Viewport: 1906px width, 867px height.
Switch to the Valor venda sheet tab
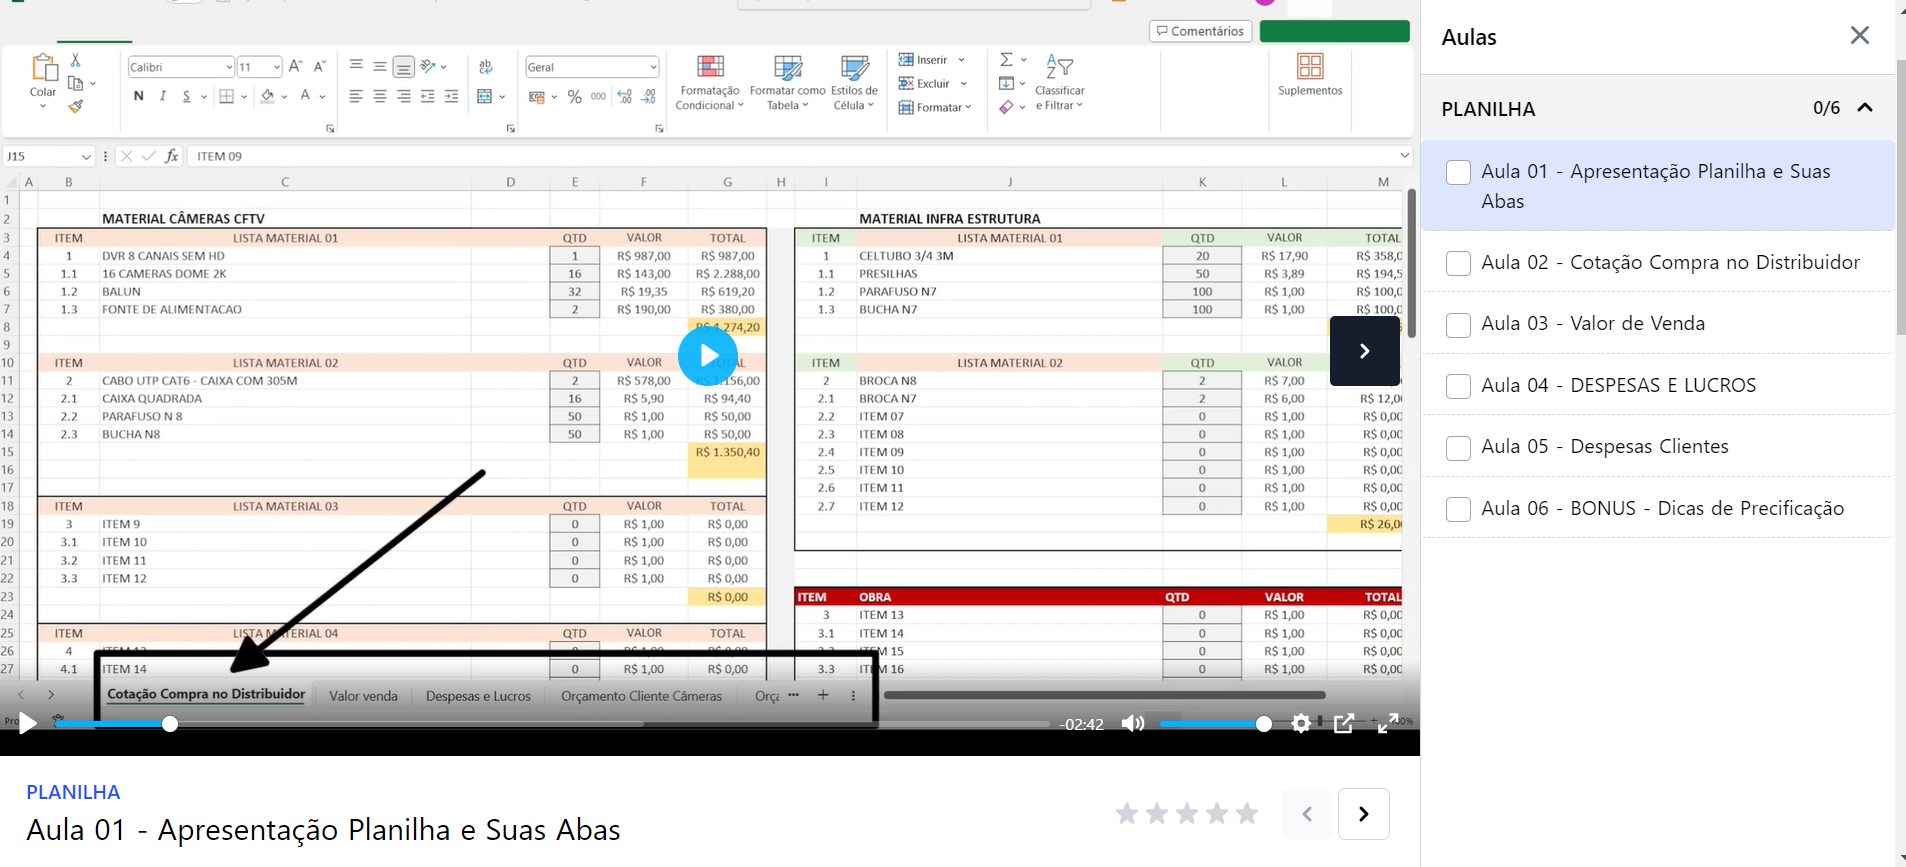tap(363, 696)
